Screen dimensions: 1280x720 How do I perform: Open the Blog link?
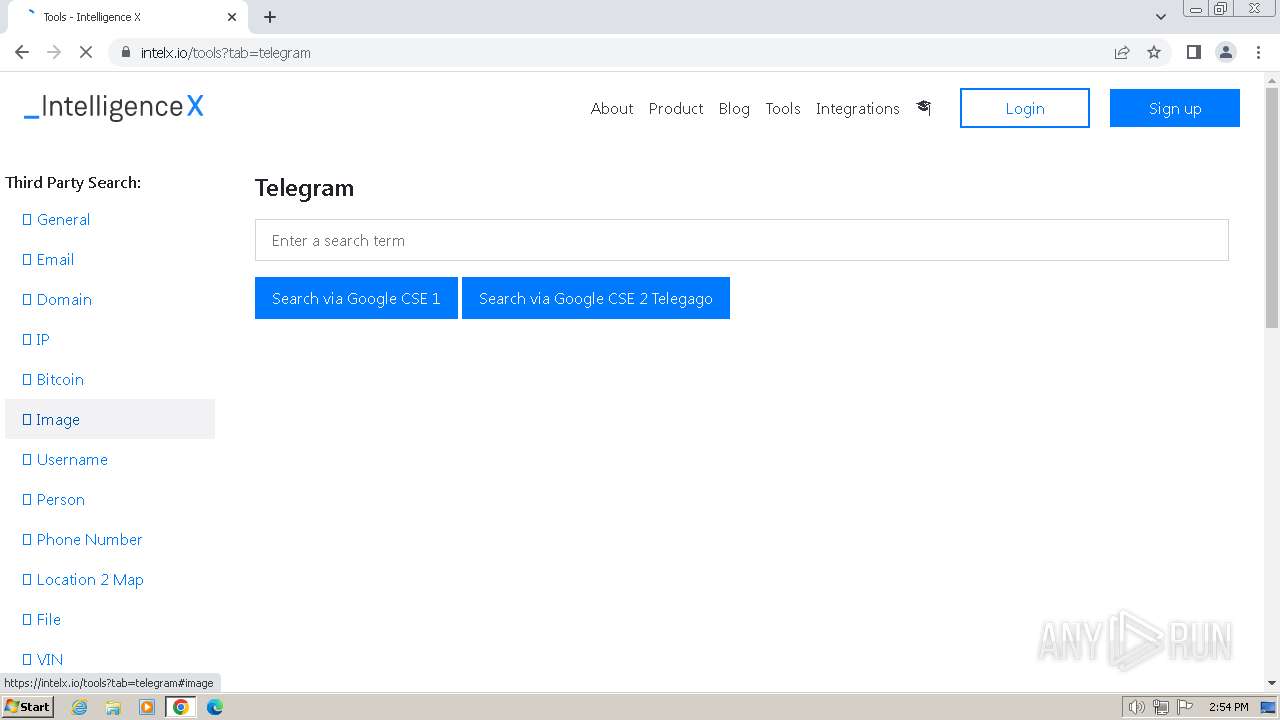click(x=734, y=108)
